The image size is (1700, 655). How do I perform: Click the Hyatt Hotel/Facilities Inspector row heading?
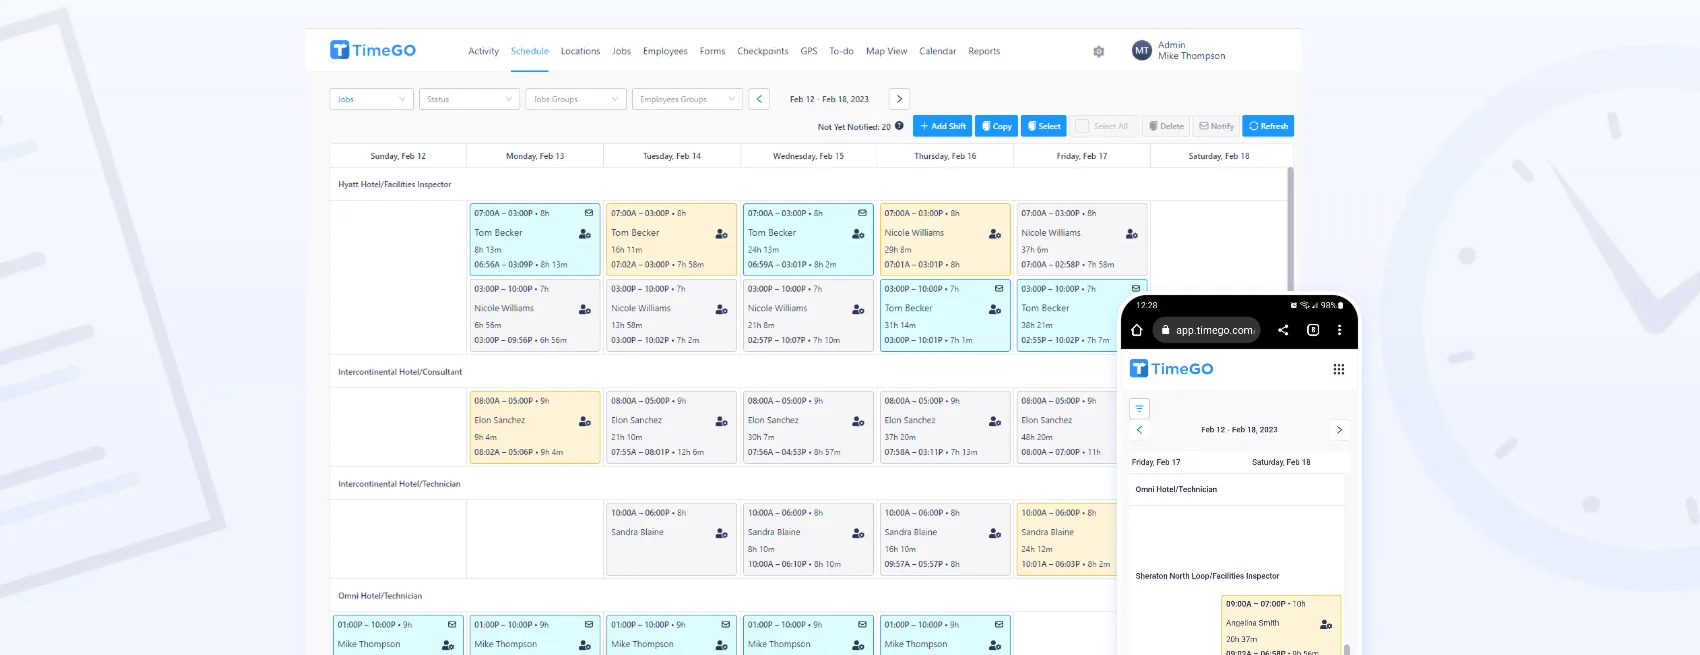coord(394,184)
